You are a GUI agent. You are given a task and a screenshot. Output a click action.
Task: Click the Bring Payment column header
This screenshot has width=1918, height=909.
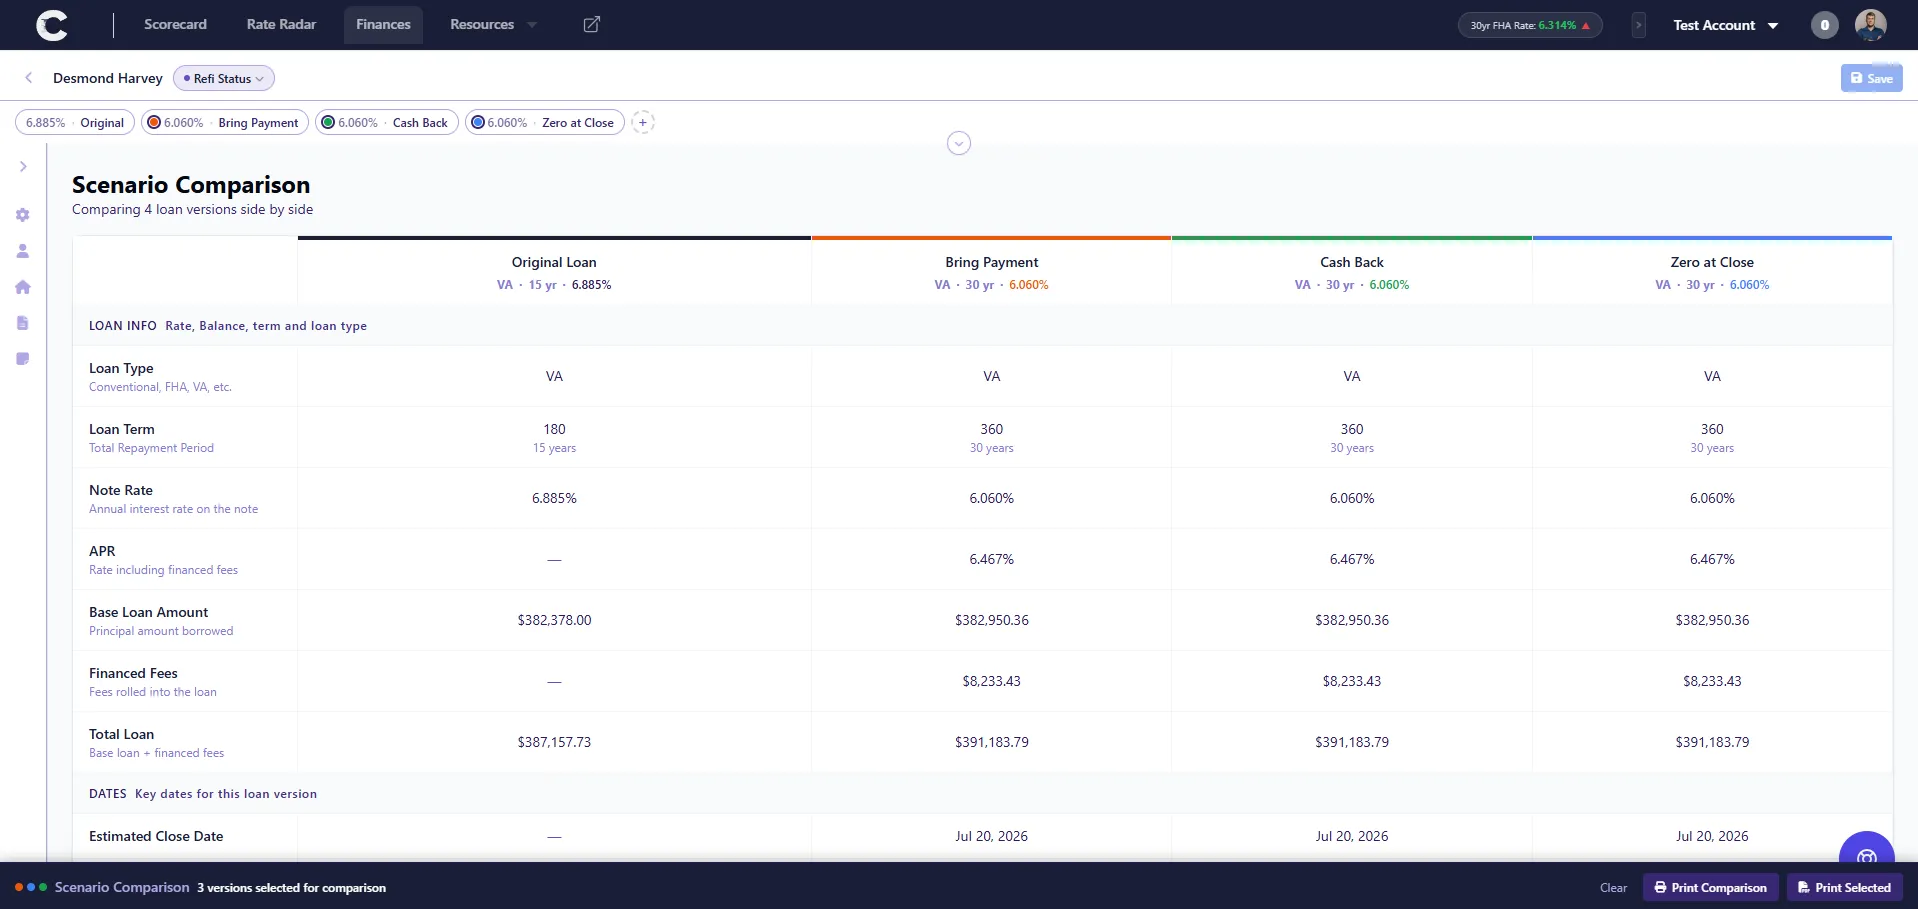tap(991, 272)
